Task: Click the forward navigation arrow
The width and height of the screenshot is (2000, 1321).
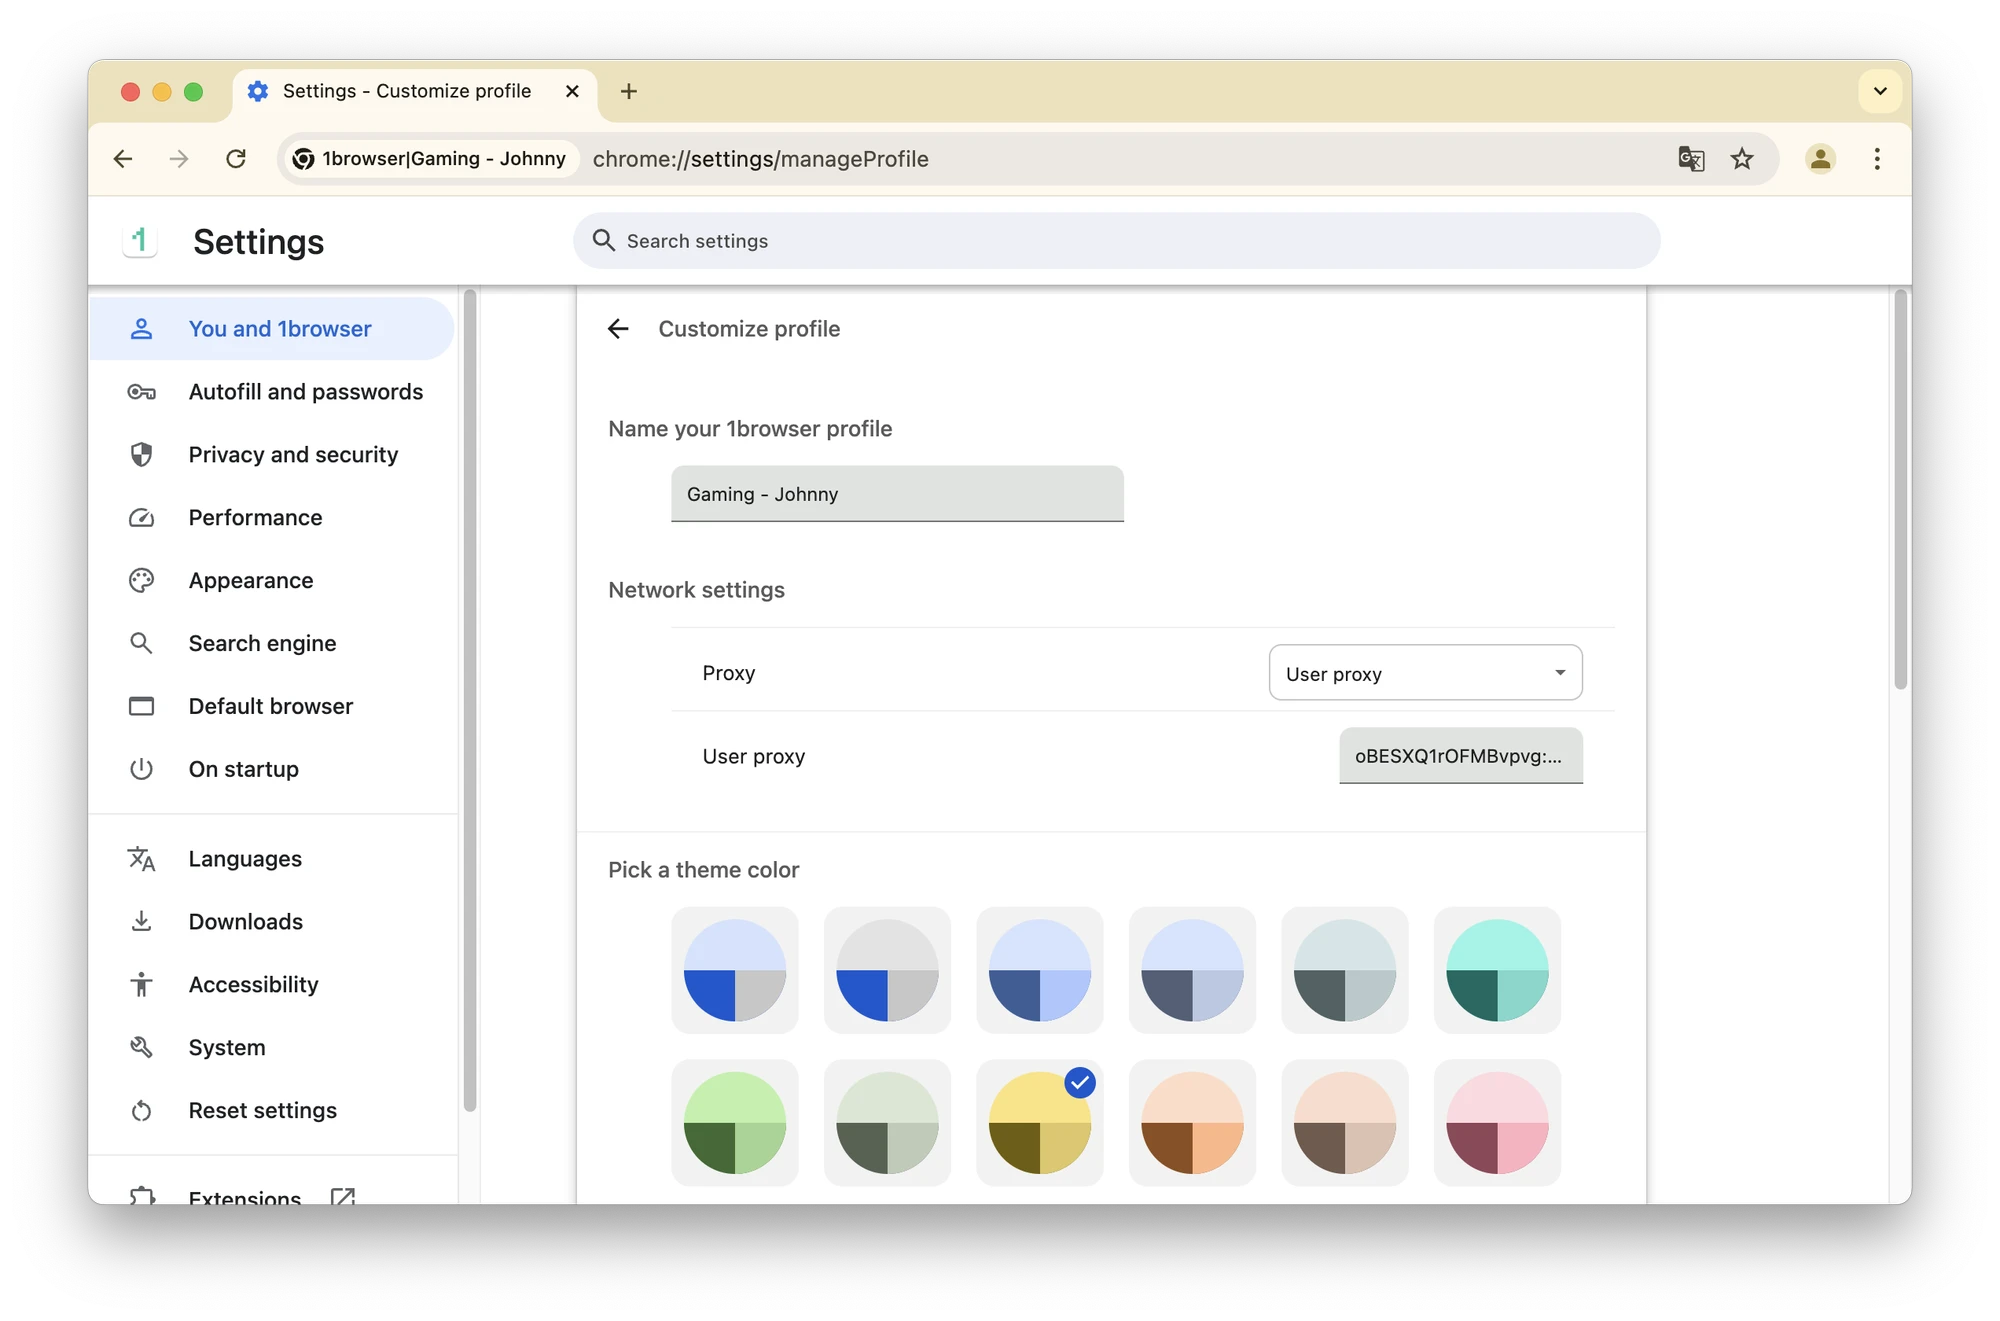Action: point(179,159)
